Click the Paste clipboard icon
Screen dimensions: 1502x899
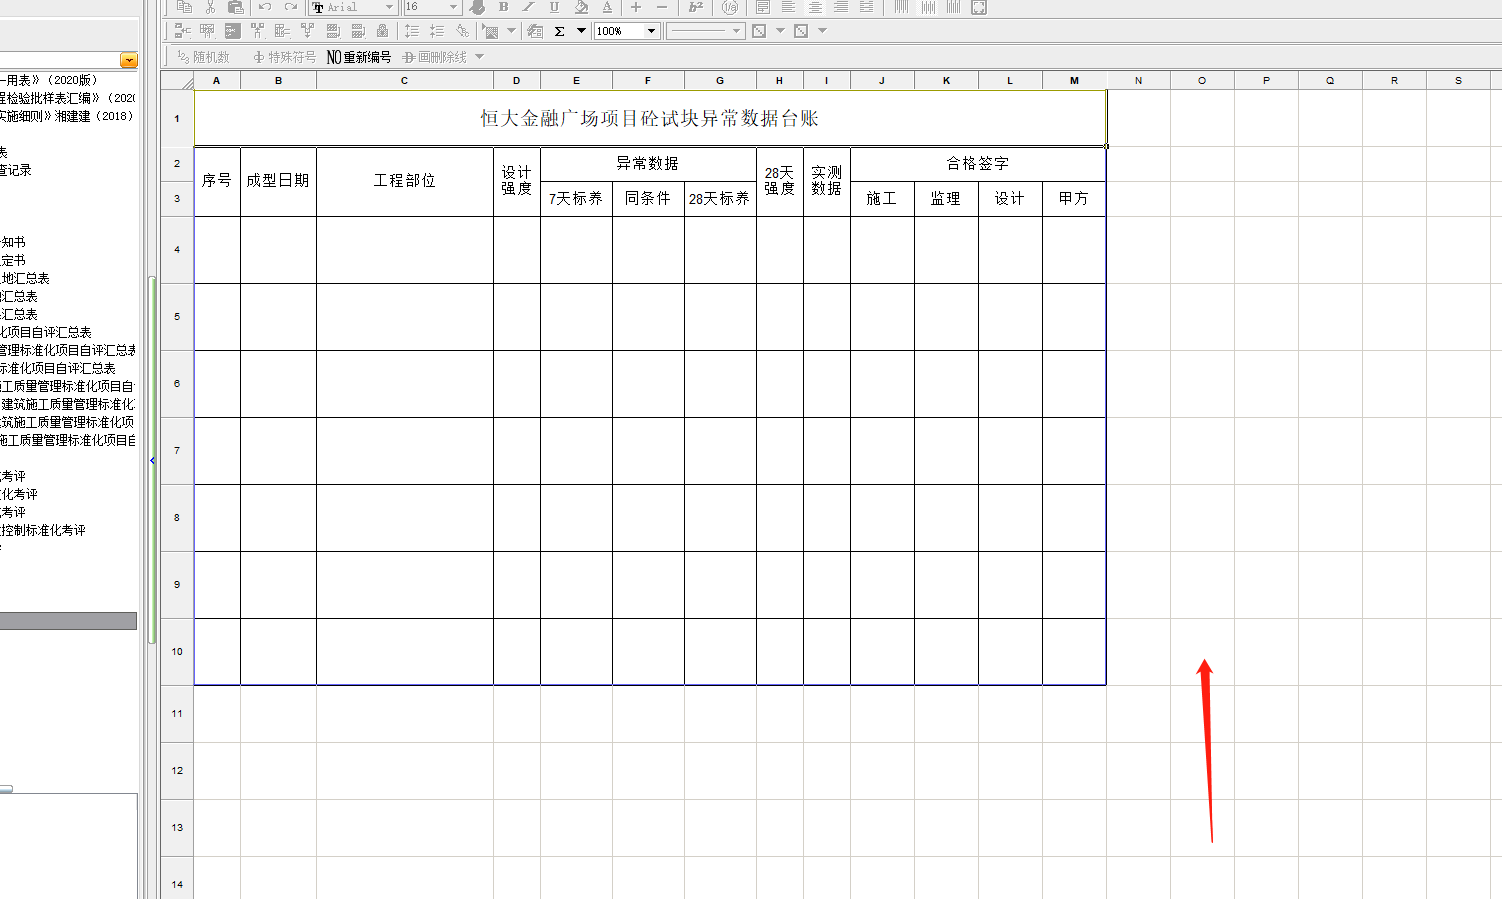point(235,6)
